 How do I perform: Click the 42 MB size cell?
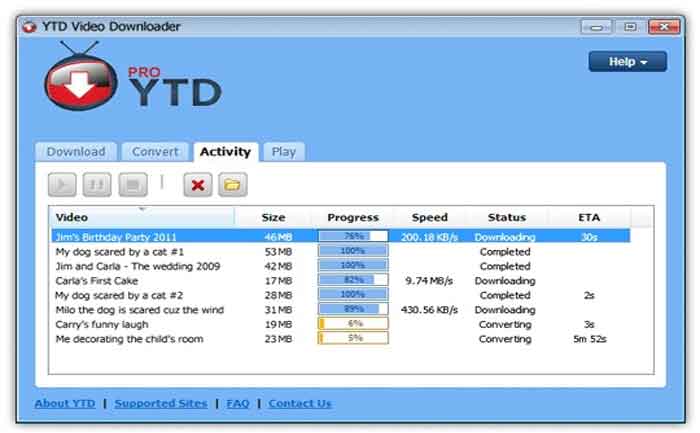point(278,266)
